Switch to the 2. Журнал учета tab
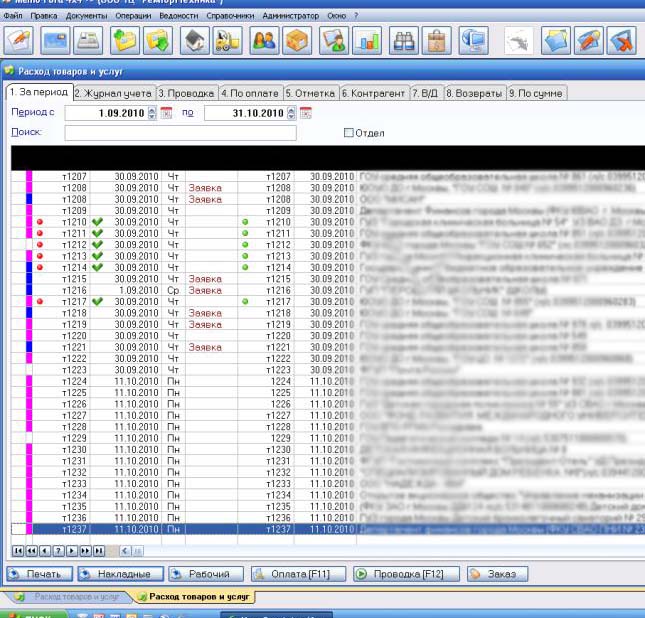 114,93
